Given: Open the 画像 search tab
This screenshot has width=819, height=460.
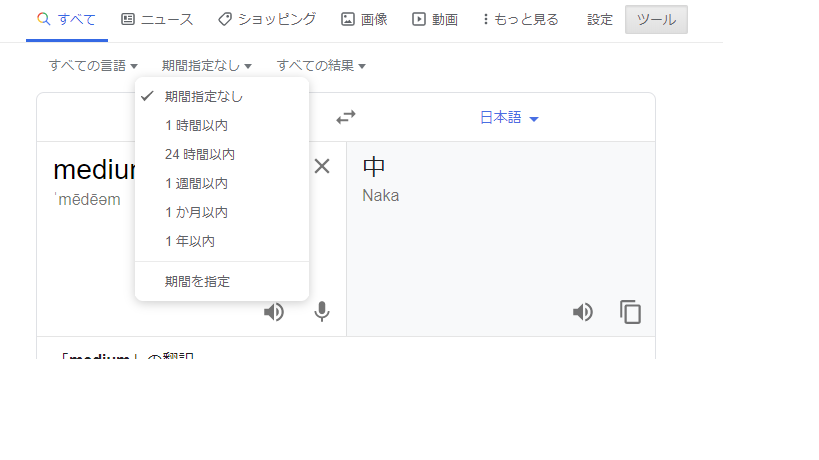Looking at the screenshot, I should (367, 19).
